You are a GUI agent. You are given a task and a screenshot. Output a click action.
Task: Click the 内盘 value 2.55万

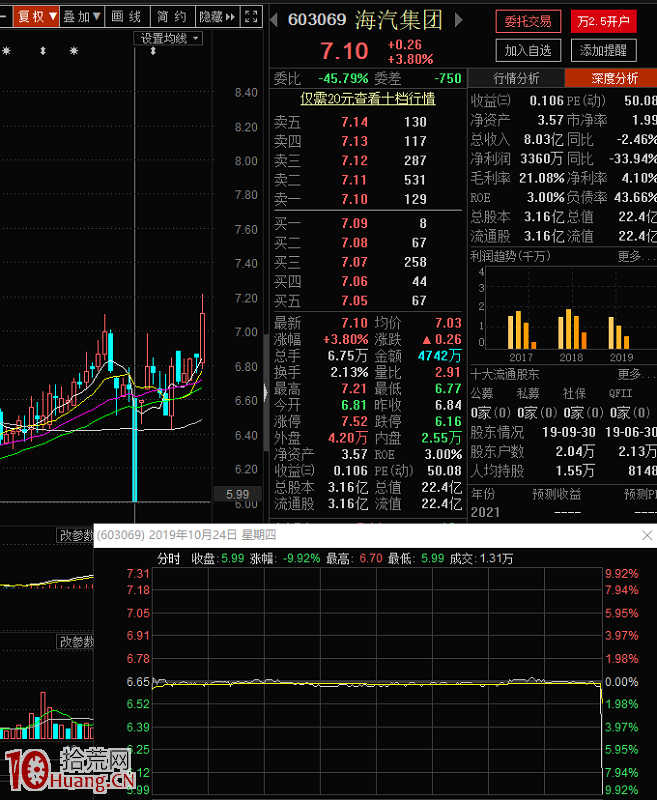click(x=442, y=438)
